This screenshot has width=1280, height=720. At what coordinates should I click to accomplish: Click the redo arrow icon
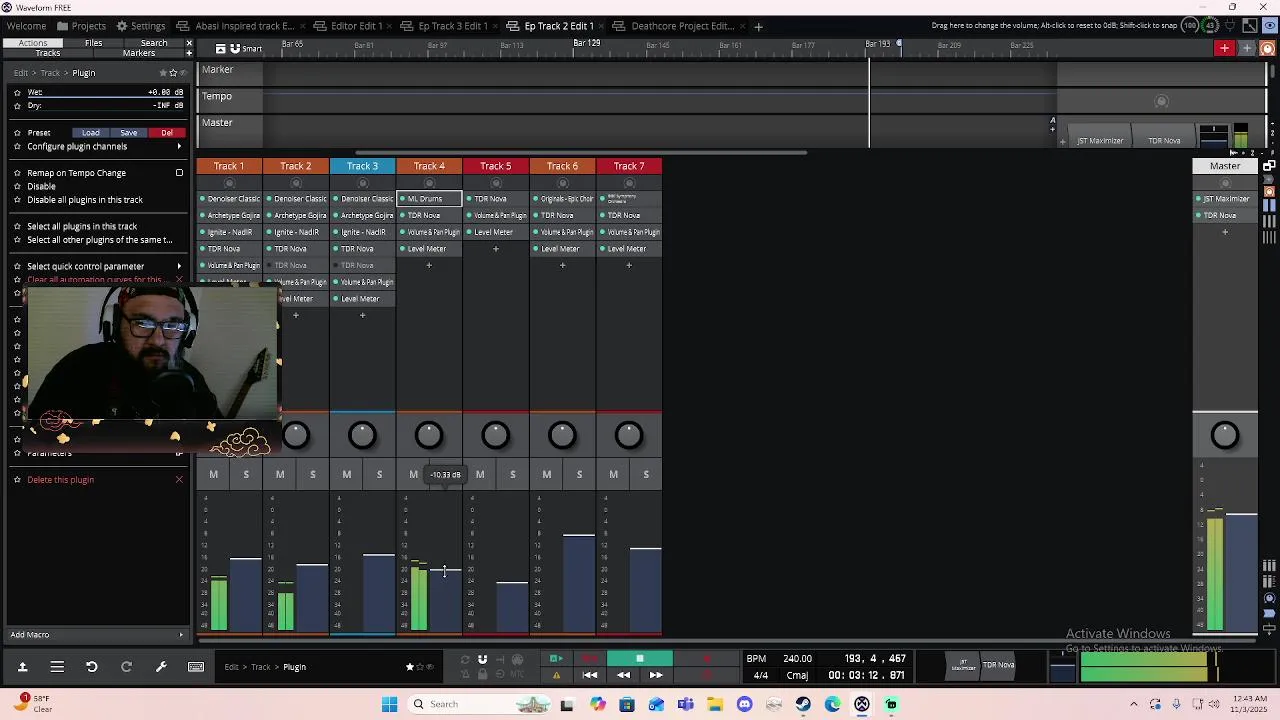126,667
